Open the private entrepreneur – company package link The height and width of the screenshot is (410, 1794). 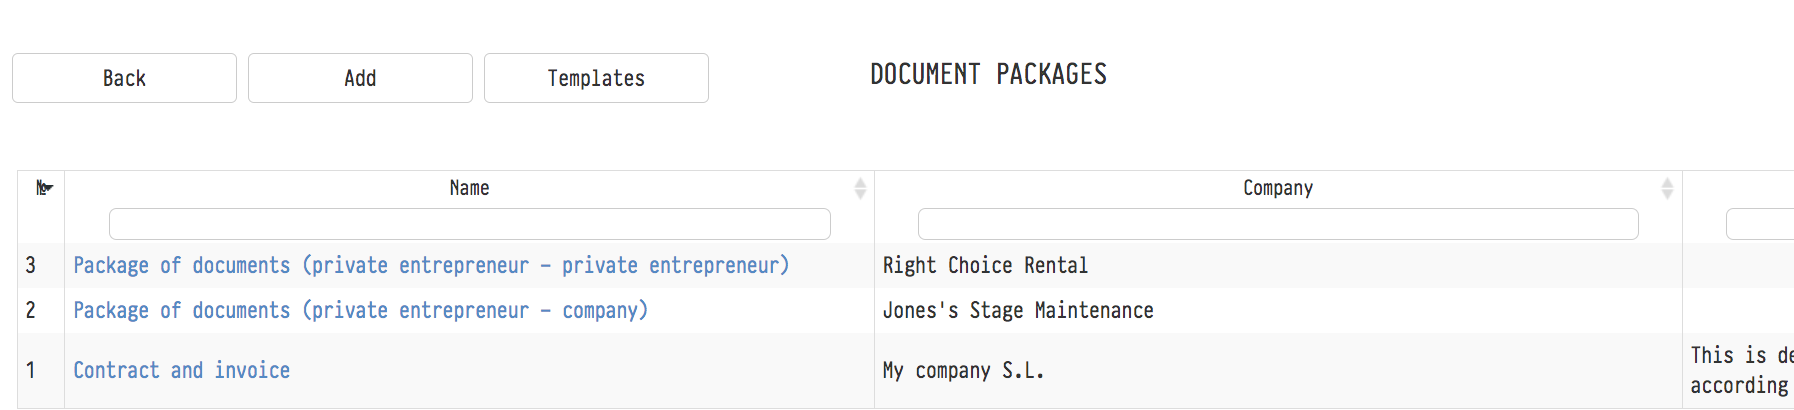tap(360, 311)
